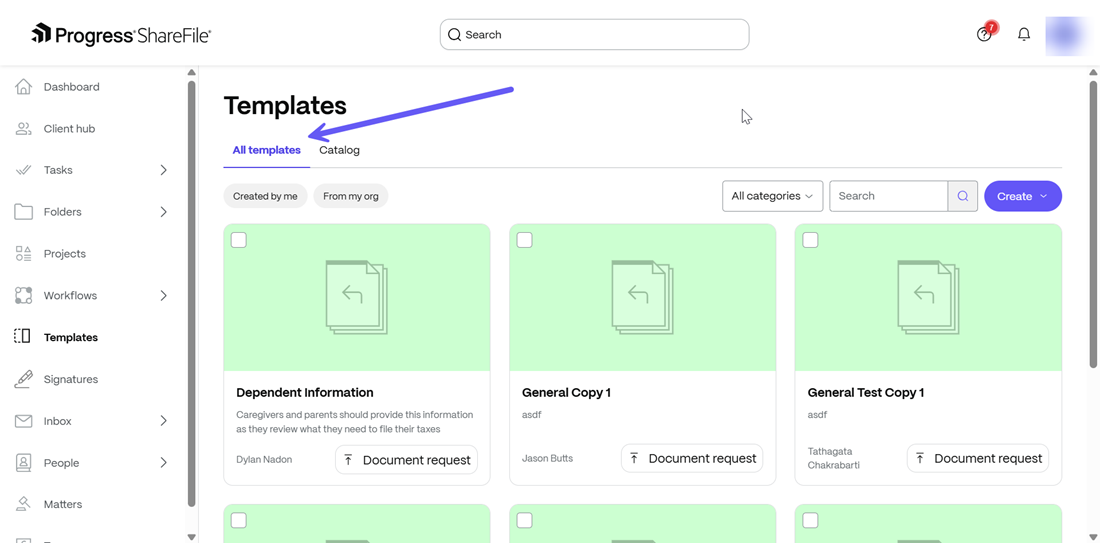The image size is (1100, 543).
Task: Open Dashboard in the sidebar
Action: pyautogui.click(x=72, y=87)
